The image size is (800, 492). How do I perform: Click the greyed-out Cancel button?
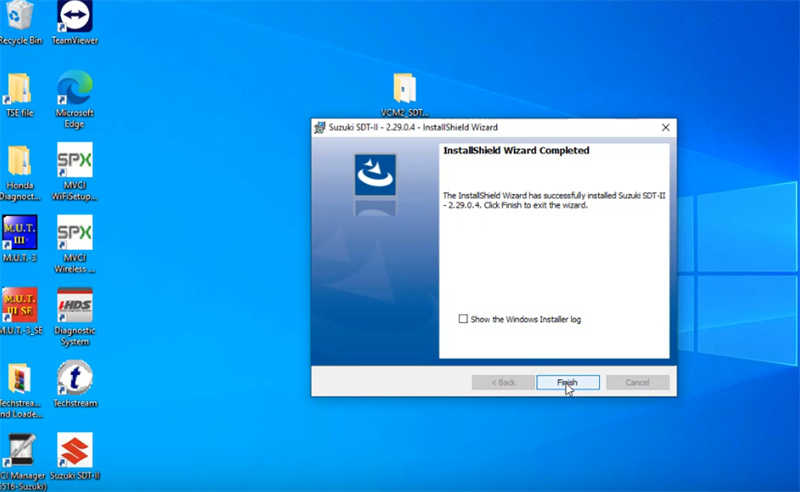click(x=638, y=382)
